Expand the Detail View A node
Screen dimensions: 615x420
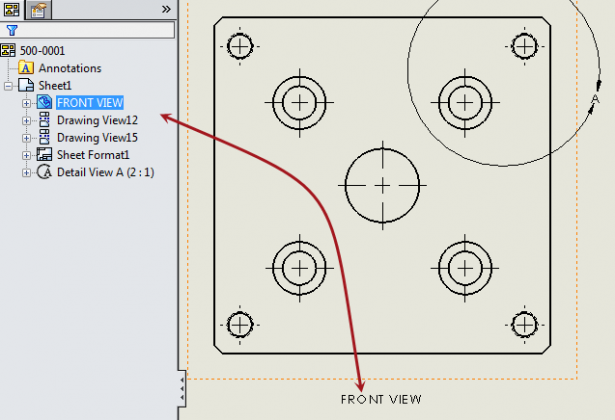click(27, 172)
